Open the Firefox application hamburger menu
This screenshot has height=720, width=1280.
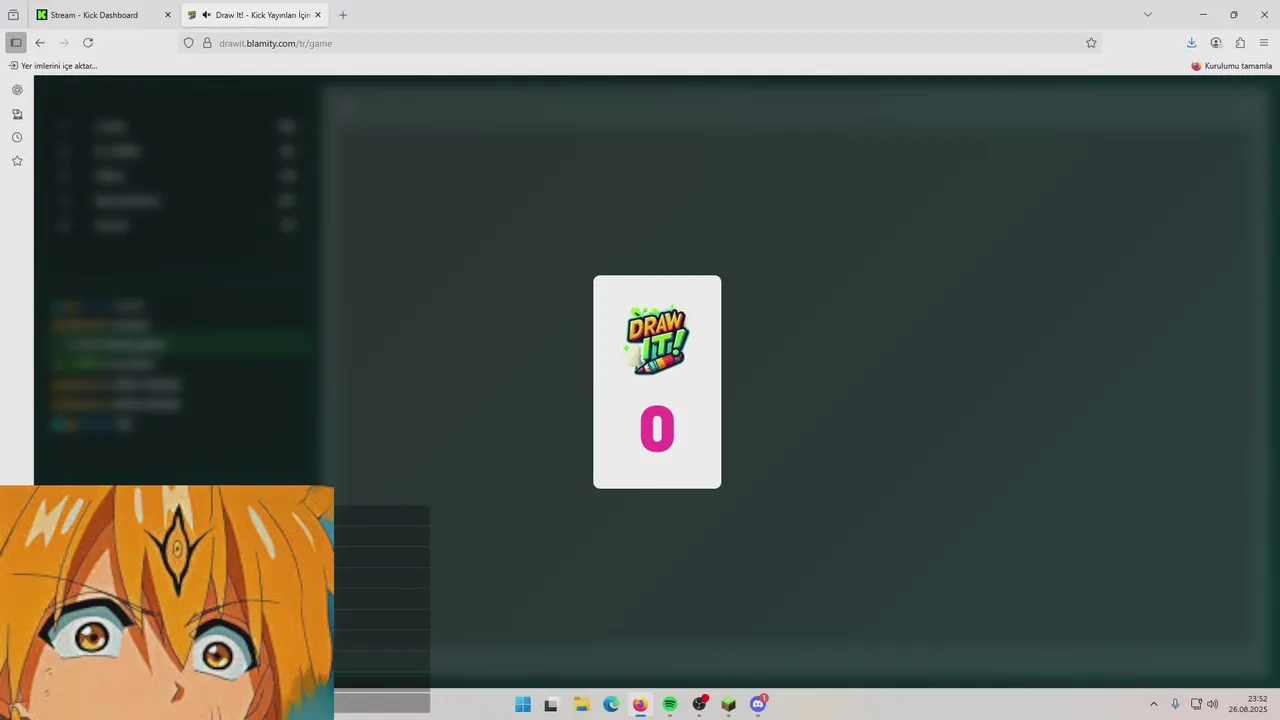(x=1264, y=43)
